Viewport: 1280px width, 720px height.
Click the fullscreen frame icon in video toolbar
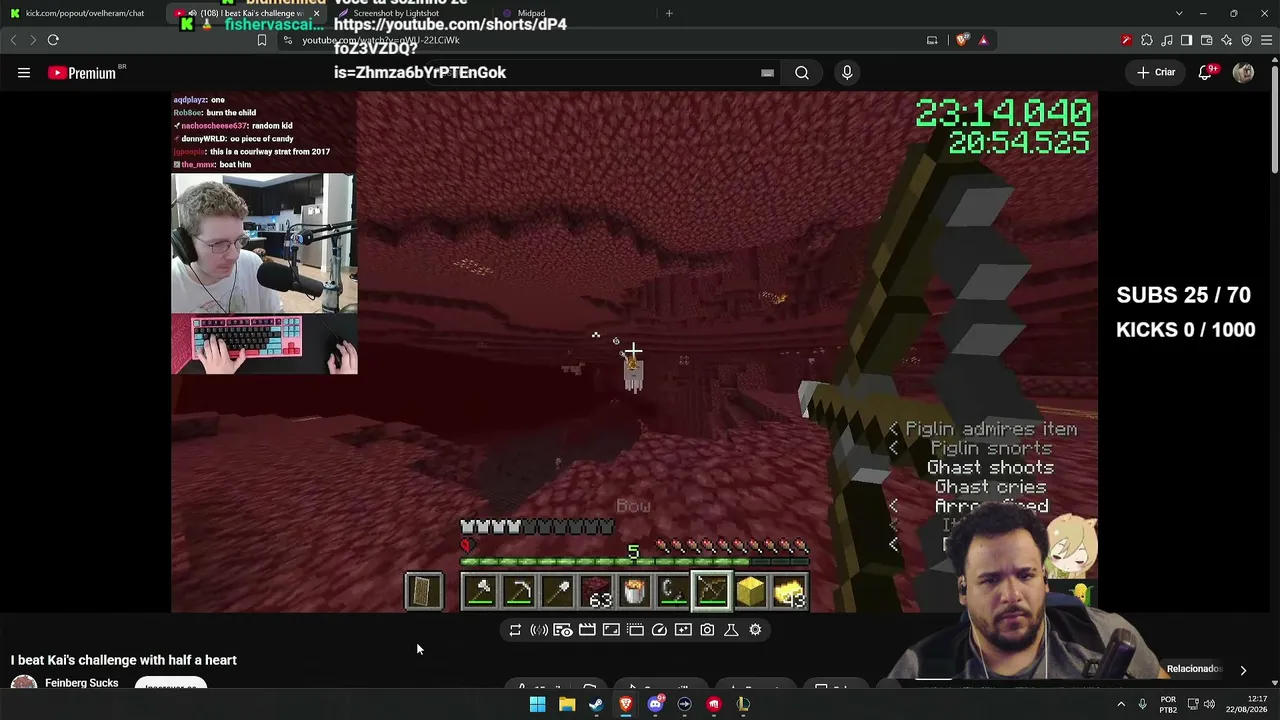click(x=611, y=630)
